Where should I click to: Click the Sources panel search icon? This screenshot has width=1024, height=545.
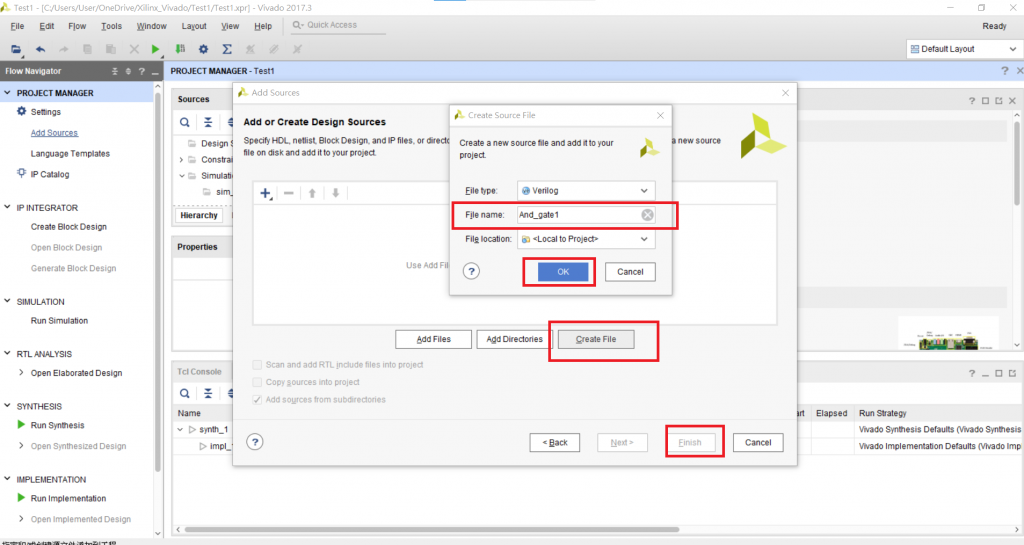[x=185, y=122]
